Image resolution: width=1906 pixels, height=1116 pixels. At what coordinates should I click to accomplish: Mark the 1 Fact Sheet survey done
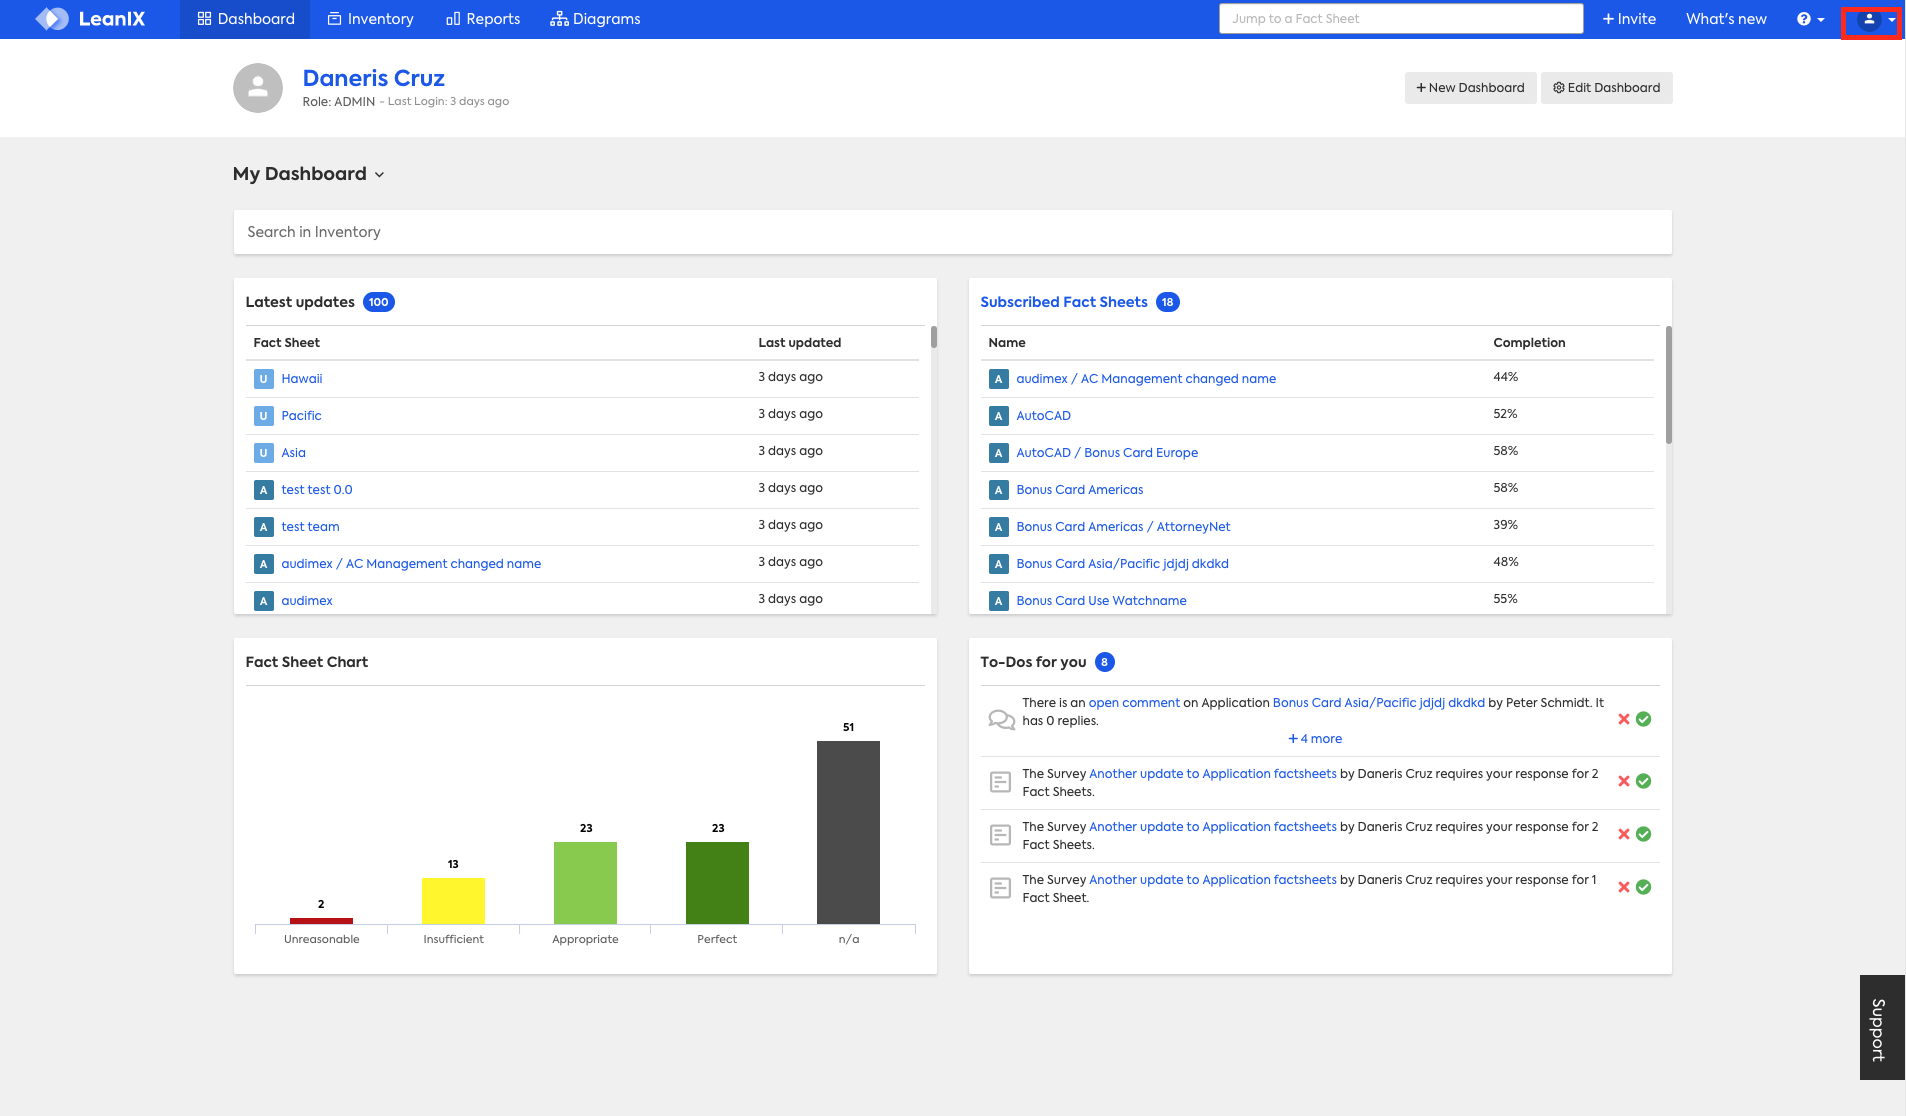tap(1643, 887)
